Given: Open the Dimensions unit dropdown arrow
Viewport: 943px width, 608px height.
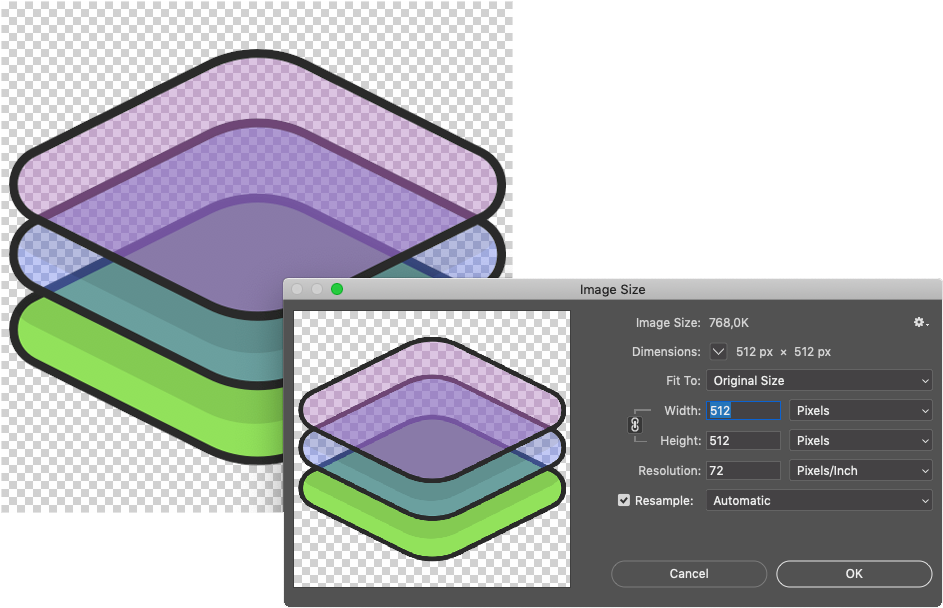Looking at the screenshot, I should pyautogui.click(x=718, y=352).
